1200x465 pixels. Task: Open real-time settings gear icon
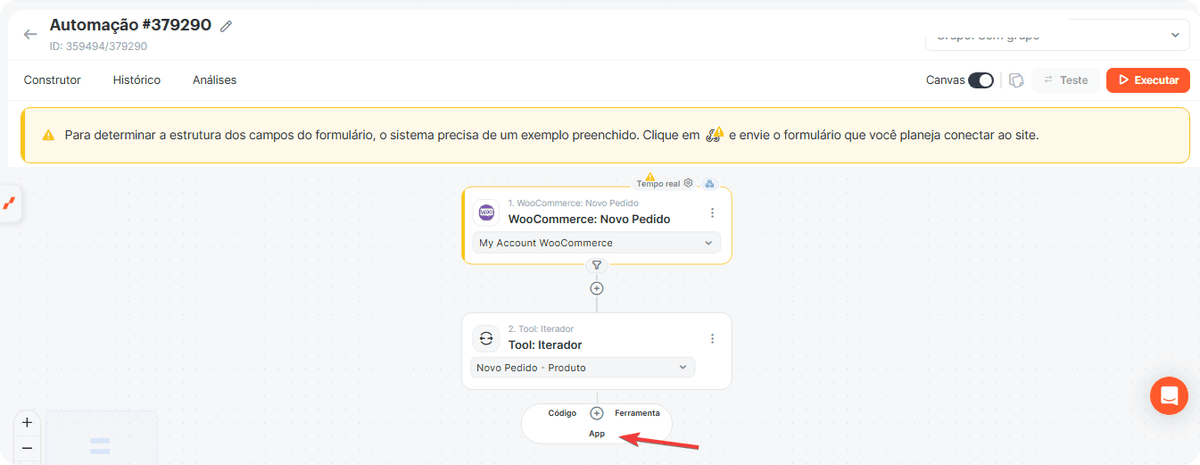pos(688,183)
